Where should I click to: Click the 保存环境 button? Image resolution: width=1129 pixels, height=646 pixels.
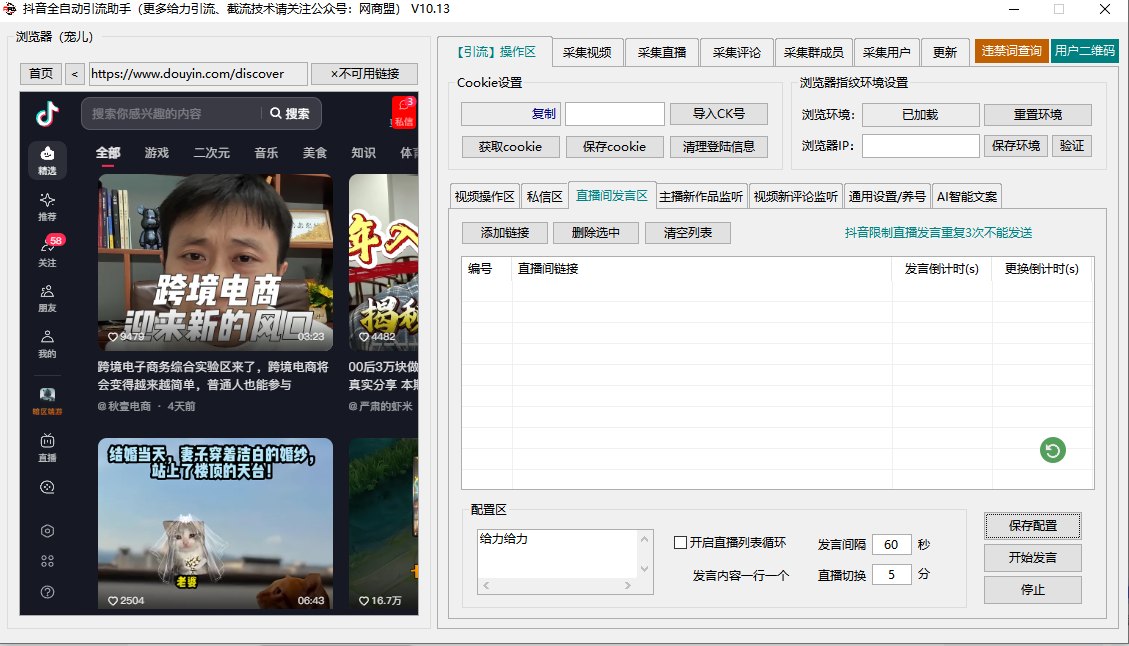tap(1016, 145)
